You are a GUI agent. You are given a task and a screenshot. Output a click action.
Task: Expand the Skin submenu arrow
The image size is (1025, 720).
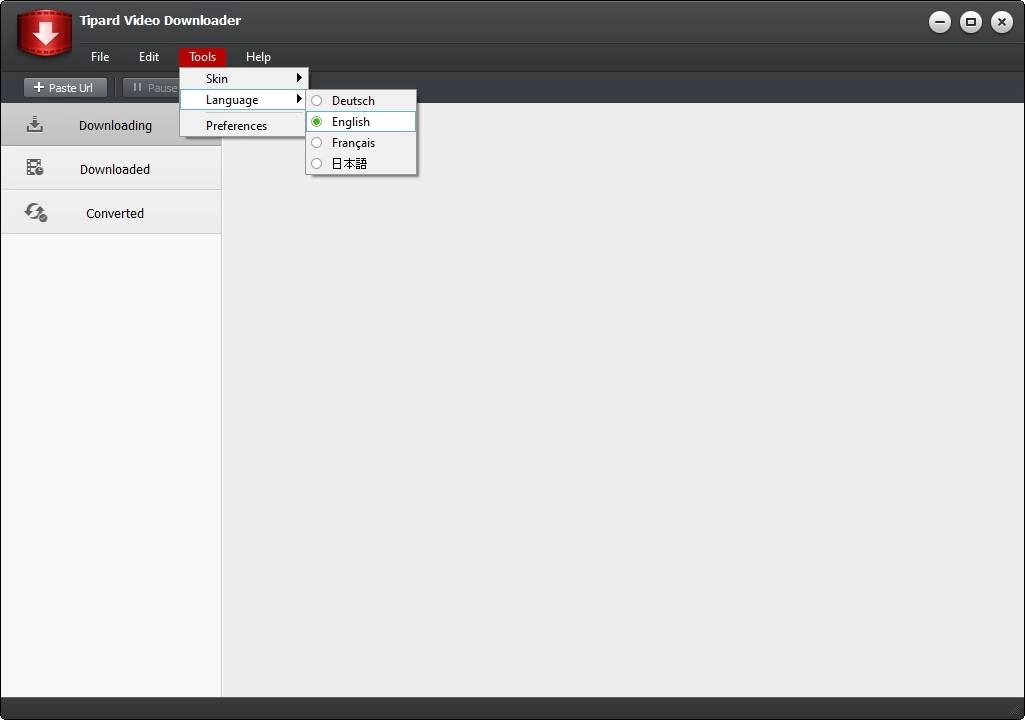299,78
